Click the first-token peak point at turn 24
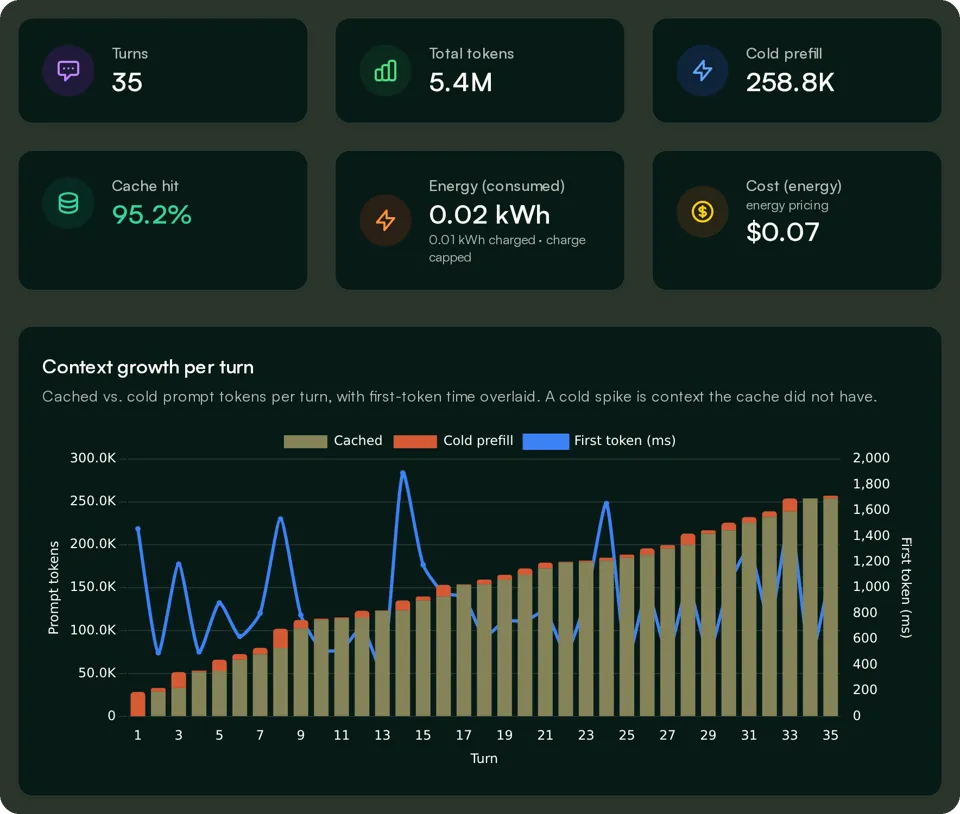The height and width of the screenshot is (814, 960). [x=606, y=504]
